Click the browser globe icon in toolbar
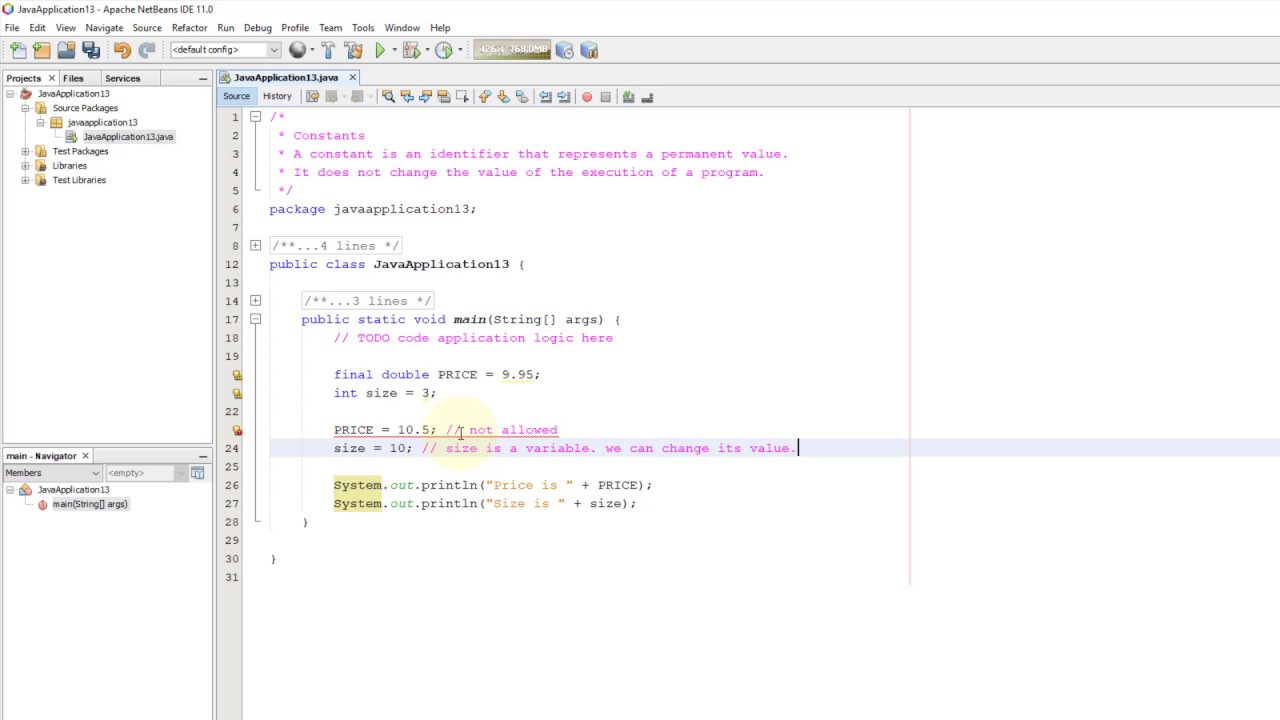The image size is (1280, 720). (297, 50)
